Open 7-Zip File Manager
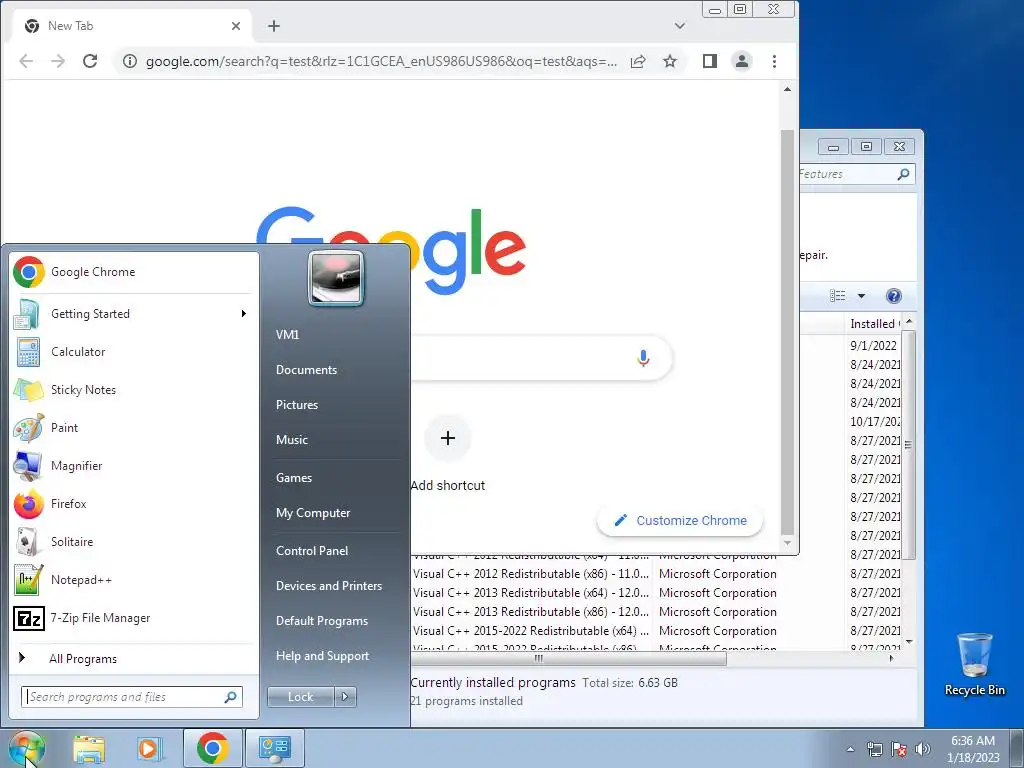This screenshot has height=768, width=1024. coord(134,618)
